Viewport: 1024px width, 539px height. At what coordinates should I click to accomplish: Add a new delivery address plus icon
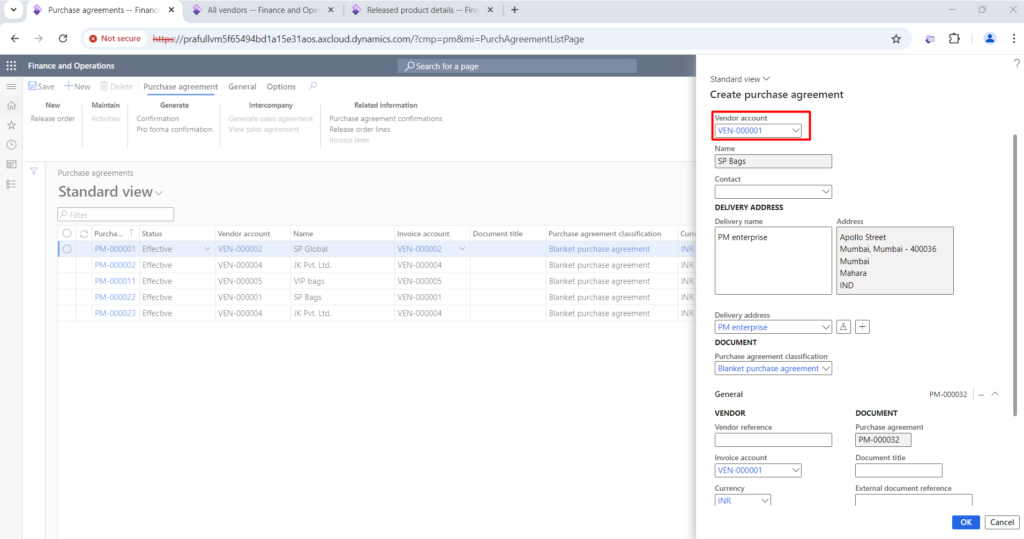coord(862,327)
